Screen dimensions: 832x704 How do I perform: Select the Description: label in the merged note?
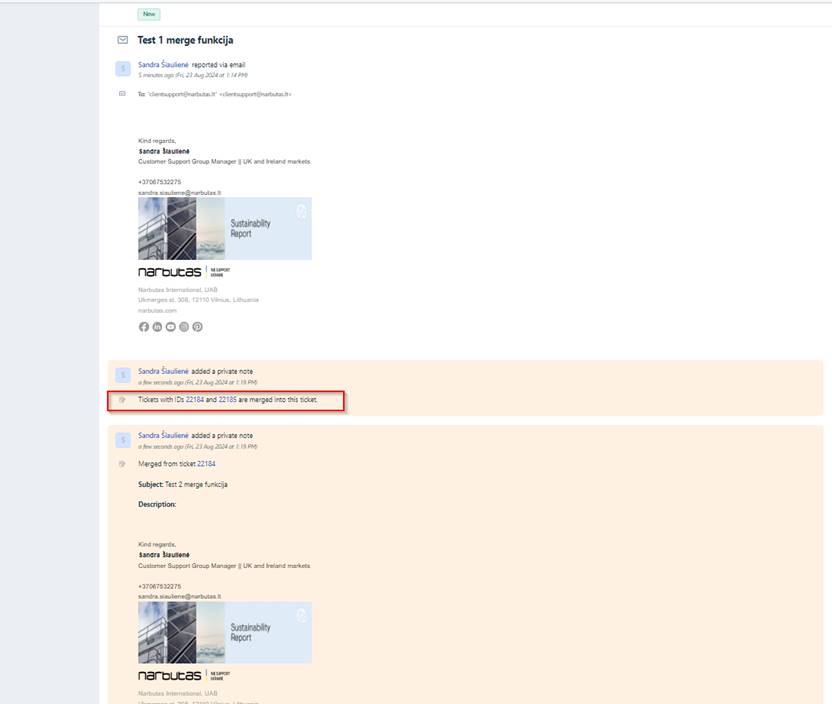tap(157, 505)
